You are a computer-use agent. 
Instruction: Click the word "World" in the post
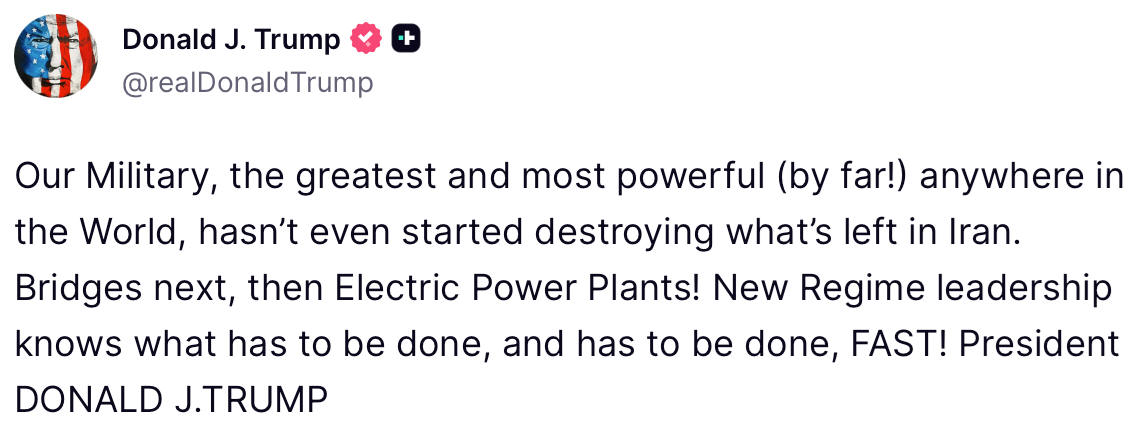[x=126, y=234]
